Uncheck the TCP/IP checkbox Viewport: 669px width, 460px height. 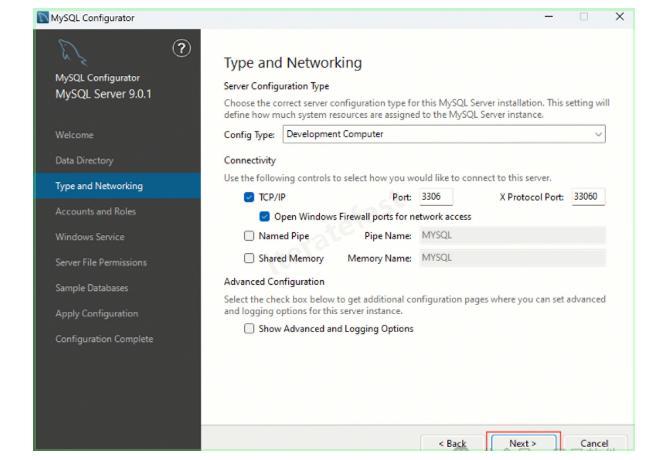click(x=249, y=197)
